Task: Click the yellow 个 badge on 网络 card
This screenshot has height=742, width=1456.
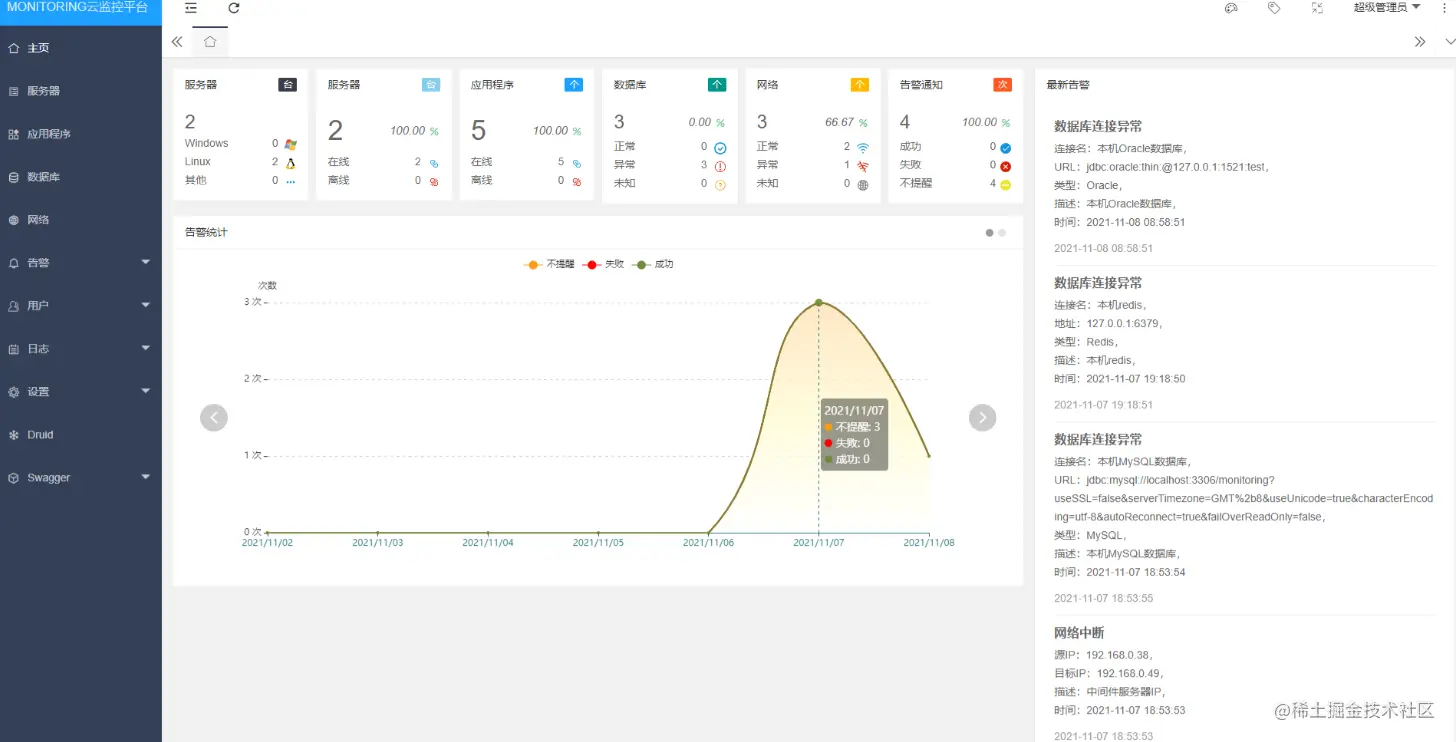Action: pos(860,85)
